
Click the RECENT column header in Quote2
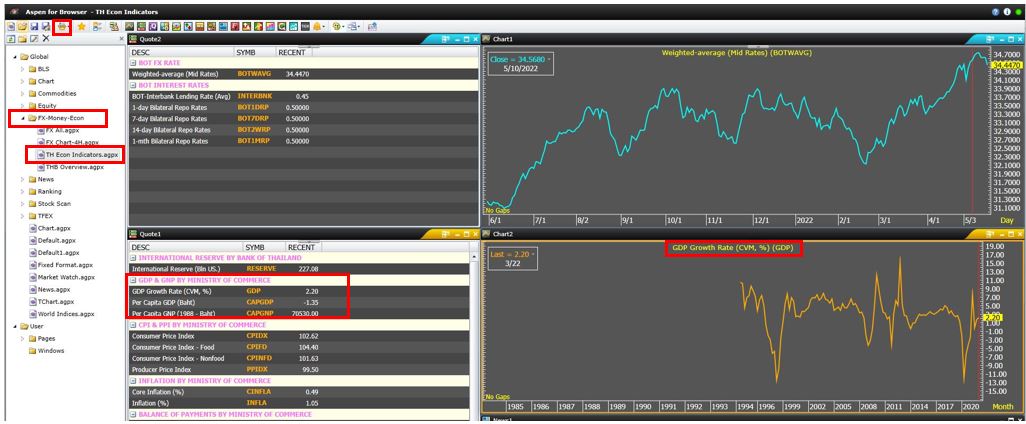pos(292,51)
